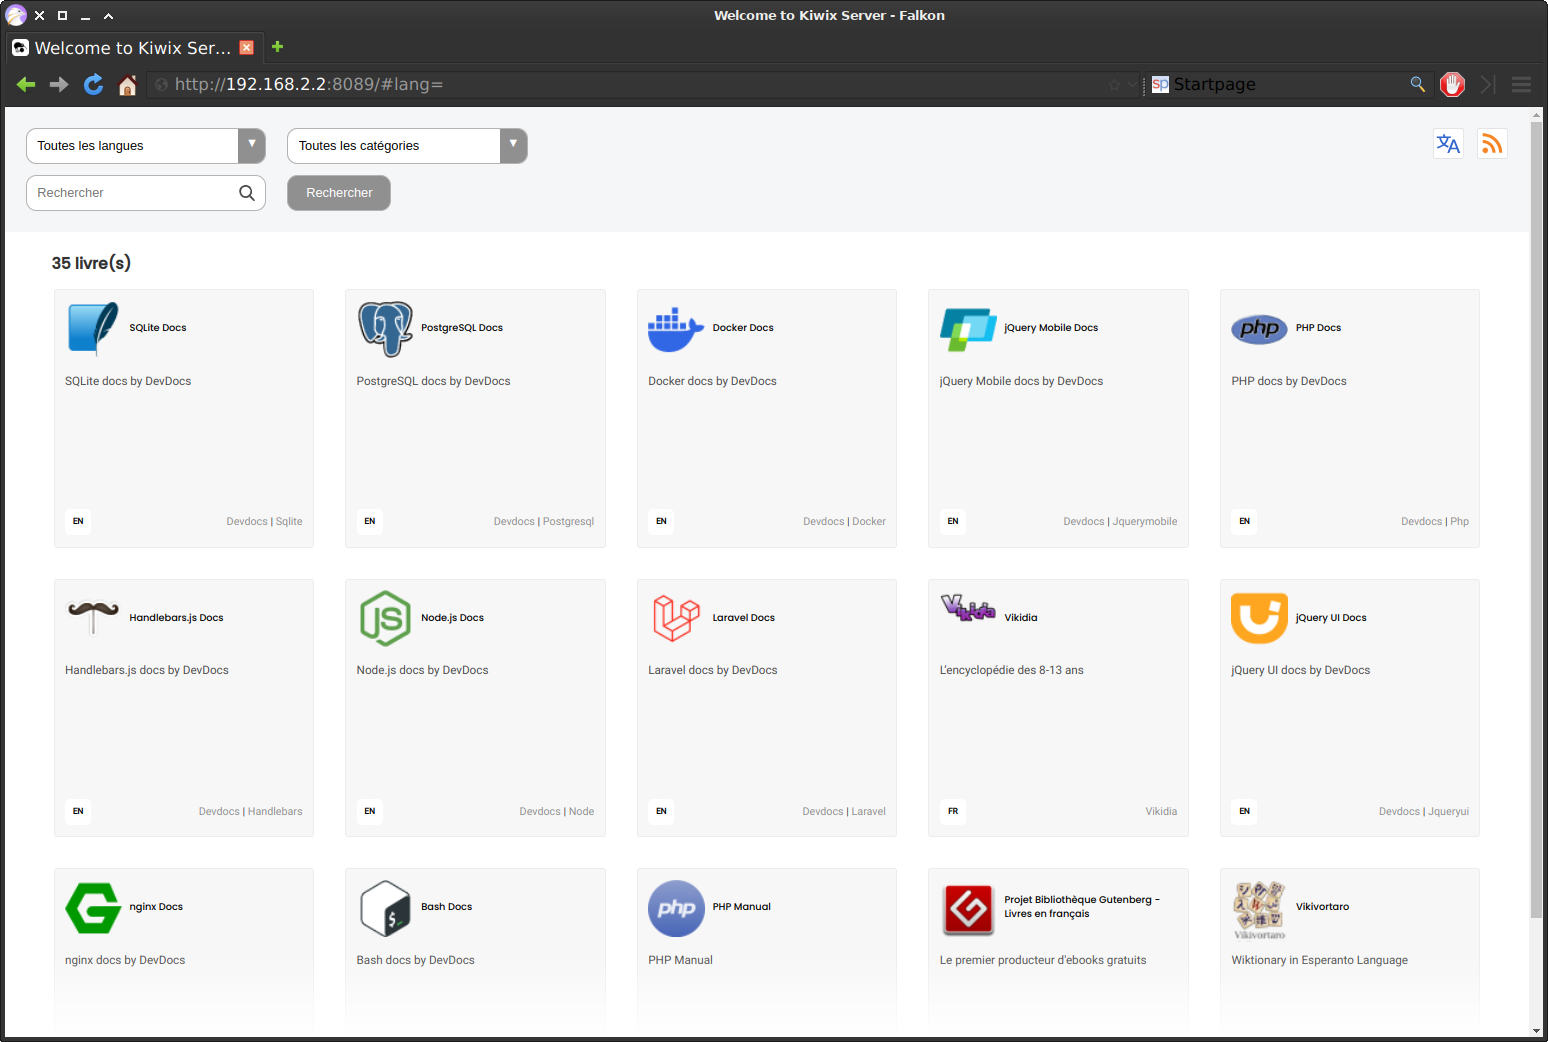The image size is (1548, 1042).
Task: Open the Docker Docs book title
Action: 743,328
